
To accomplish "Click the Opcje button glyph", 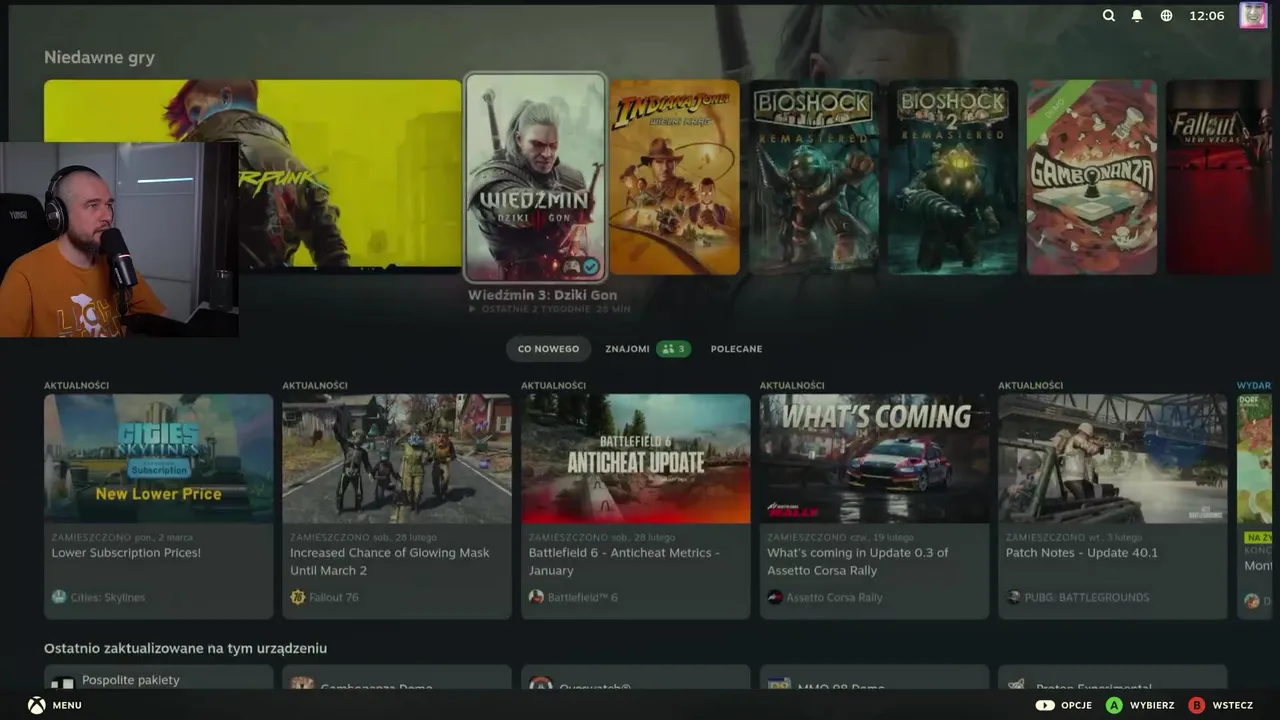I will click(1045, 705).
